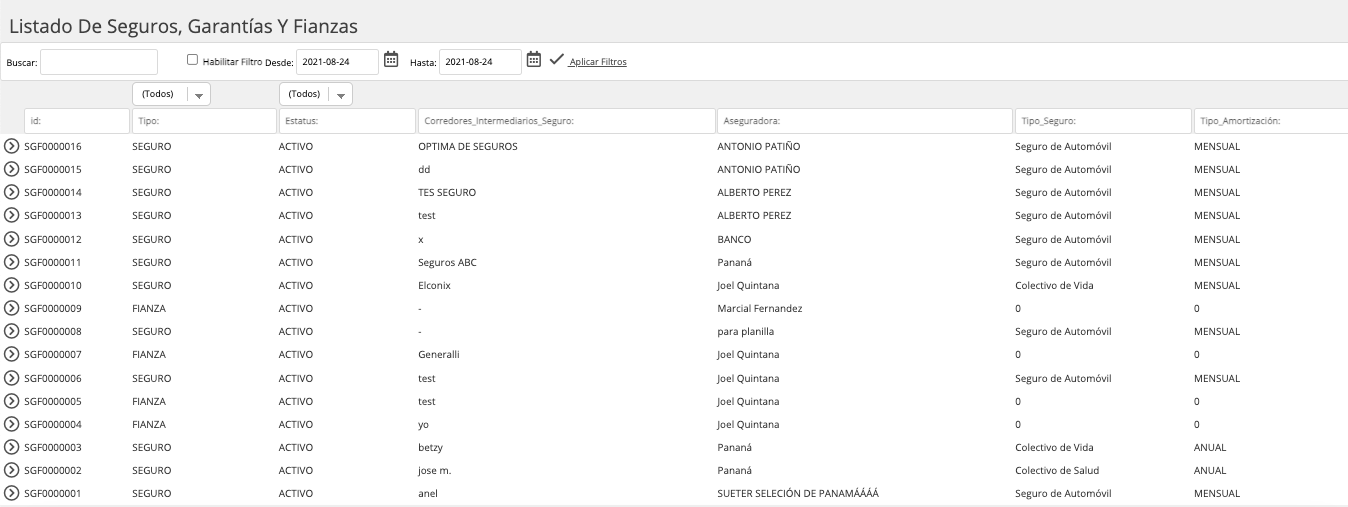Click the ANUAL cell in row SGF0000003
This screenshot has height=507, width=1348.
point(1210,447)
